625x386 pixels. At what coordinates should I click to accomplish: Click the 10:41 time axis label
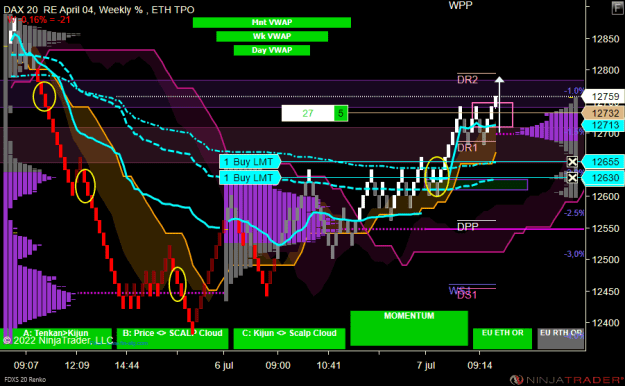(x=328, y=365)
